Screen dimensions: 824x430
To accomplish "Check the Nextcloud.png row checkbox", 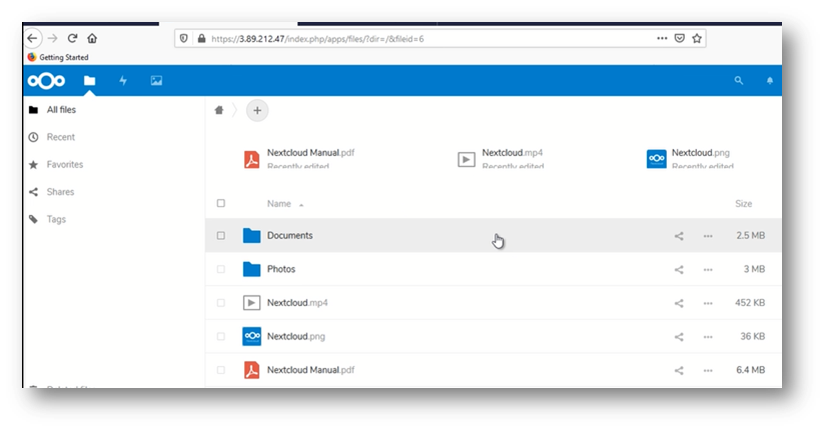I will click(x=221, y=336).
